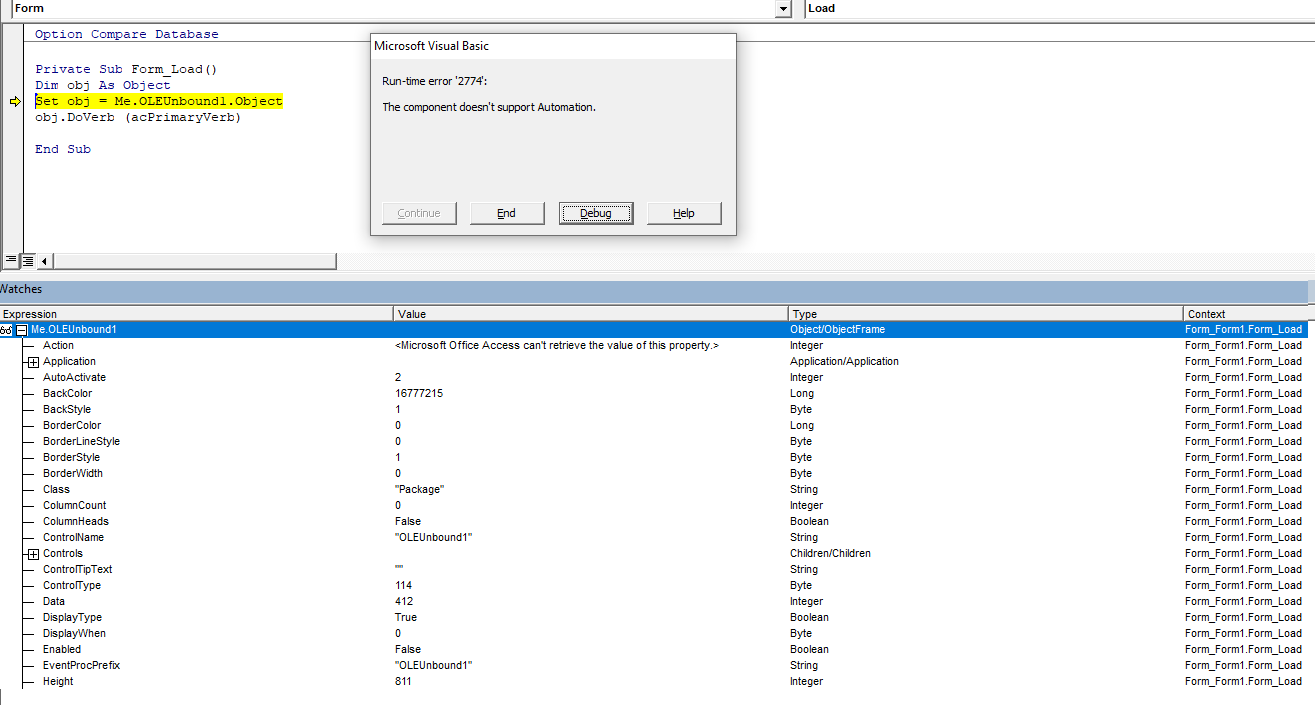Viewport: 1315px width, 705px height.
Task: Click the Microsoft Visual Basic dialog title bar
Action: coord(553,46)
